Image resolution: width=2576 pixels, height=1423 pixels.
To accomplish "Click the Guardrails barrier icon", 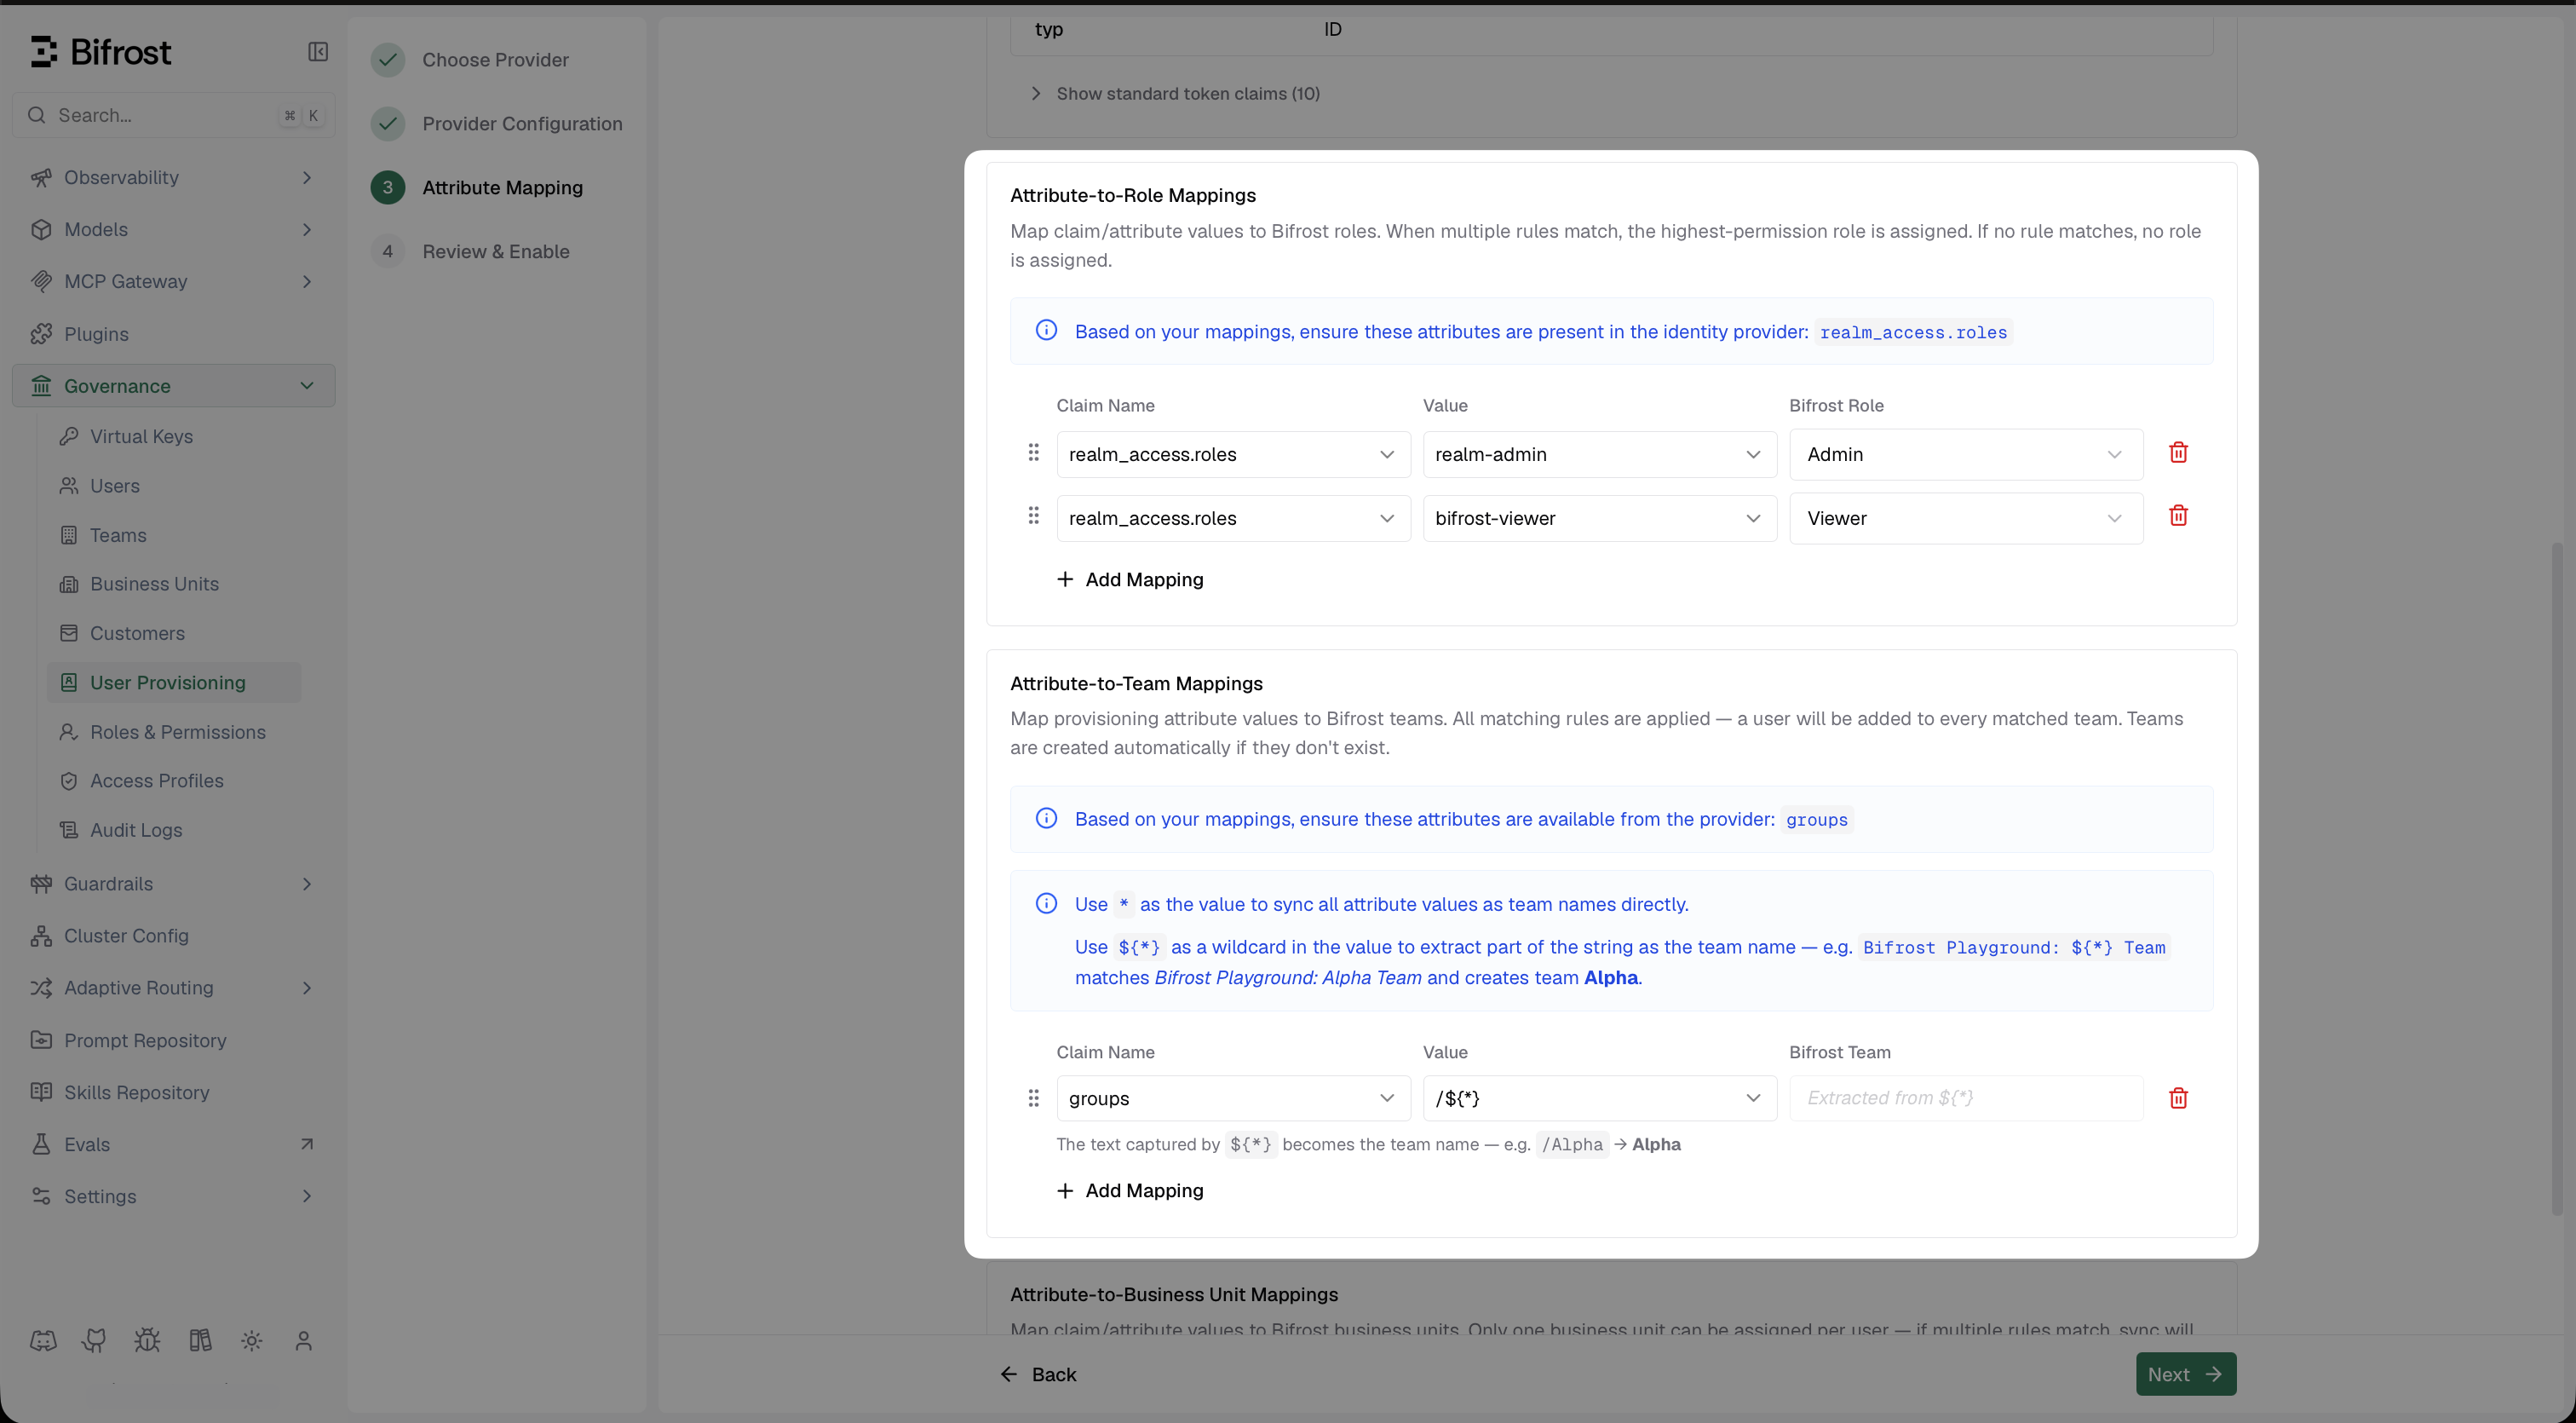I will [41, 884].
